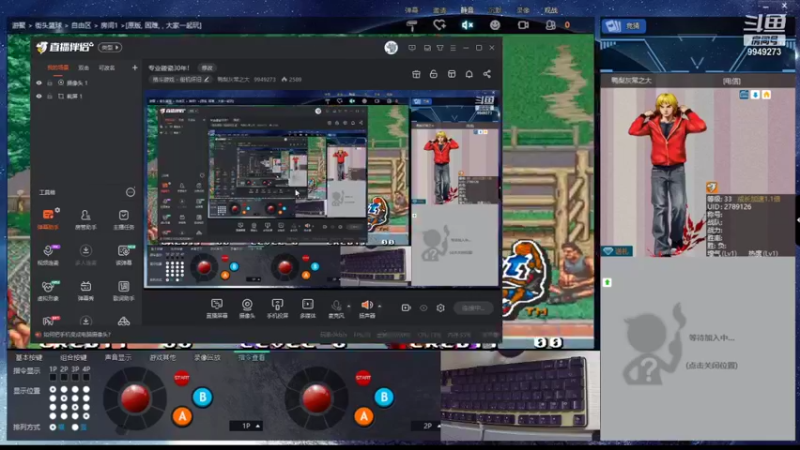Click the heart favorite icon in the lobby toolbar
This screenshot has width=800, height=450.
439,25
